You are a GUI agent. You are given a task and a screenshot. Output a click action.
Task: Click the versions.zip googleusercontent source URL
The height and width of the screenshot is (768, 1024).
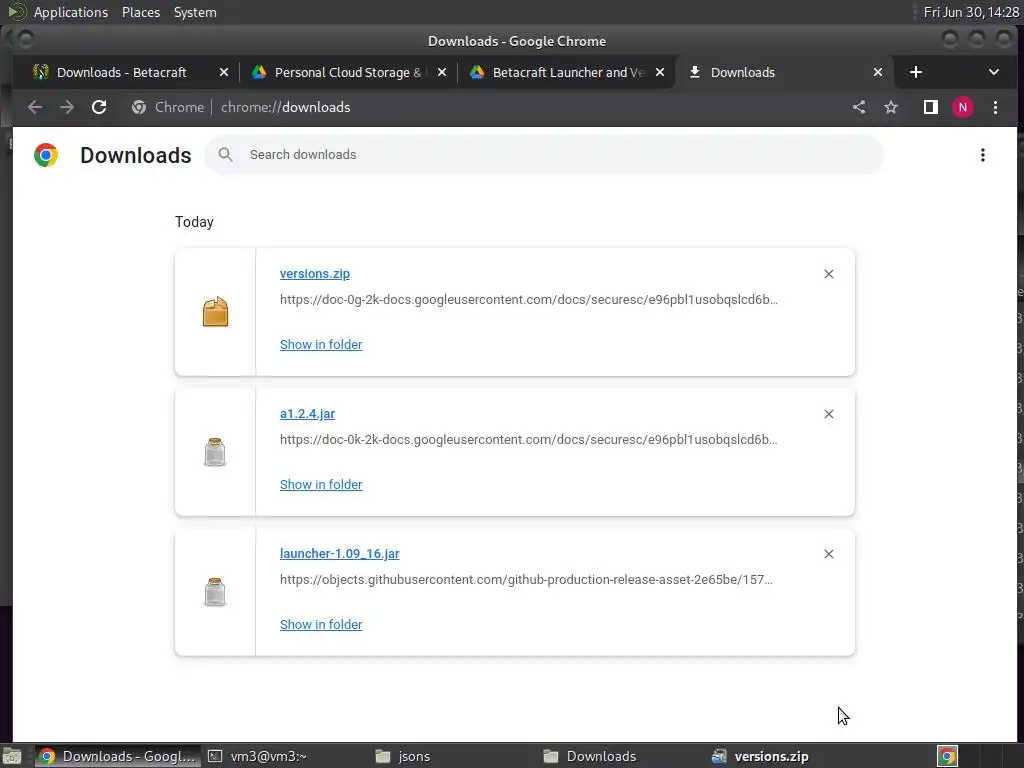click(x=528, y=300)
